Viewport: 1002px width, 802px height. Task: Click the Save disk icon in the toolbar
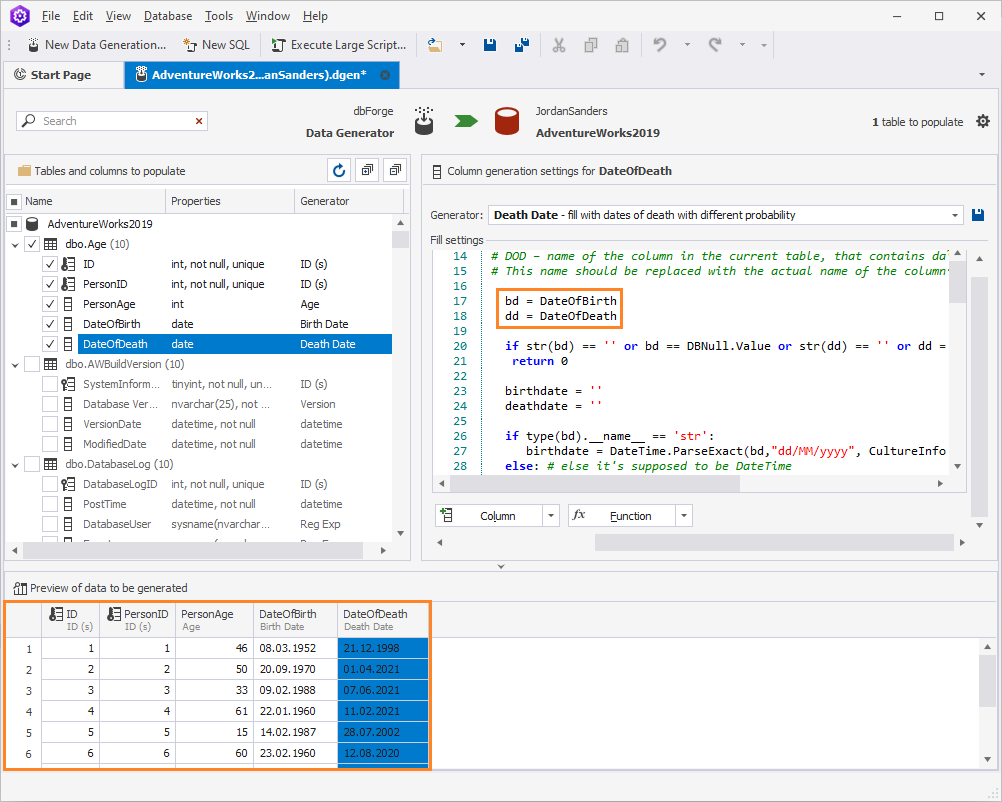click(x=489, y=45)
